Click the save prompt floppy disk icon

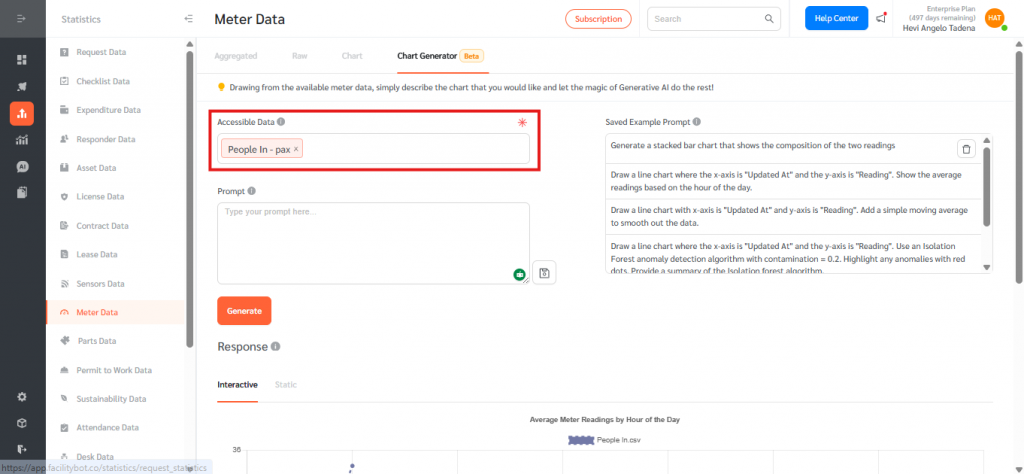[545, 273]
